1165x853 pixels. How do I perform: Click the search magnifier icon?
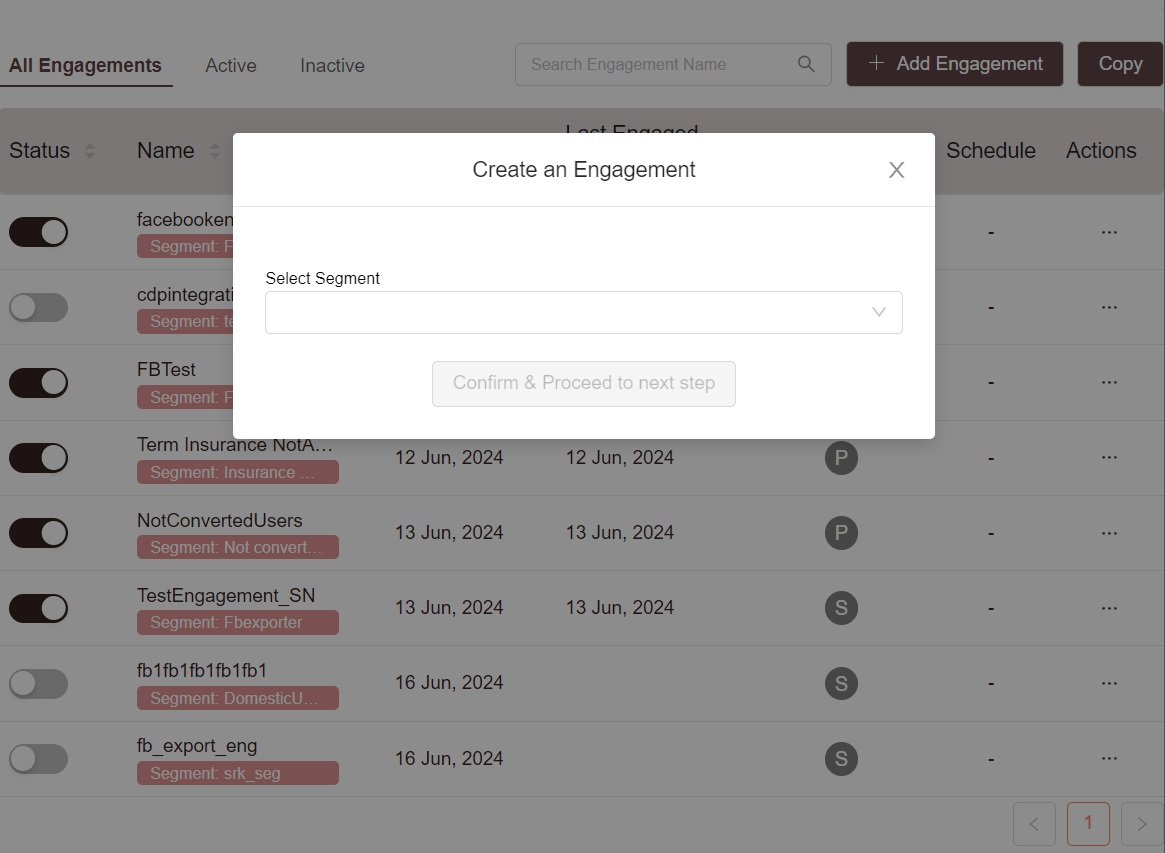point(806,64)
